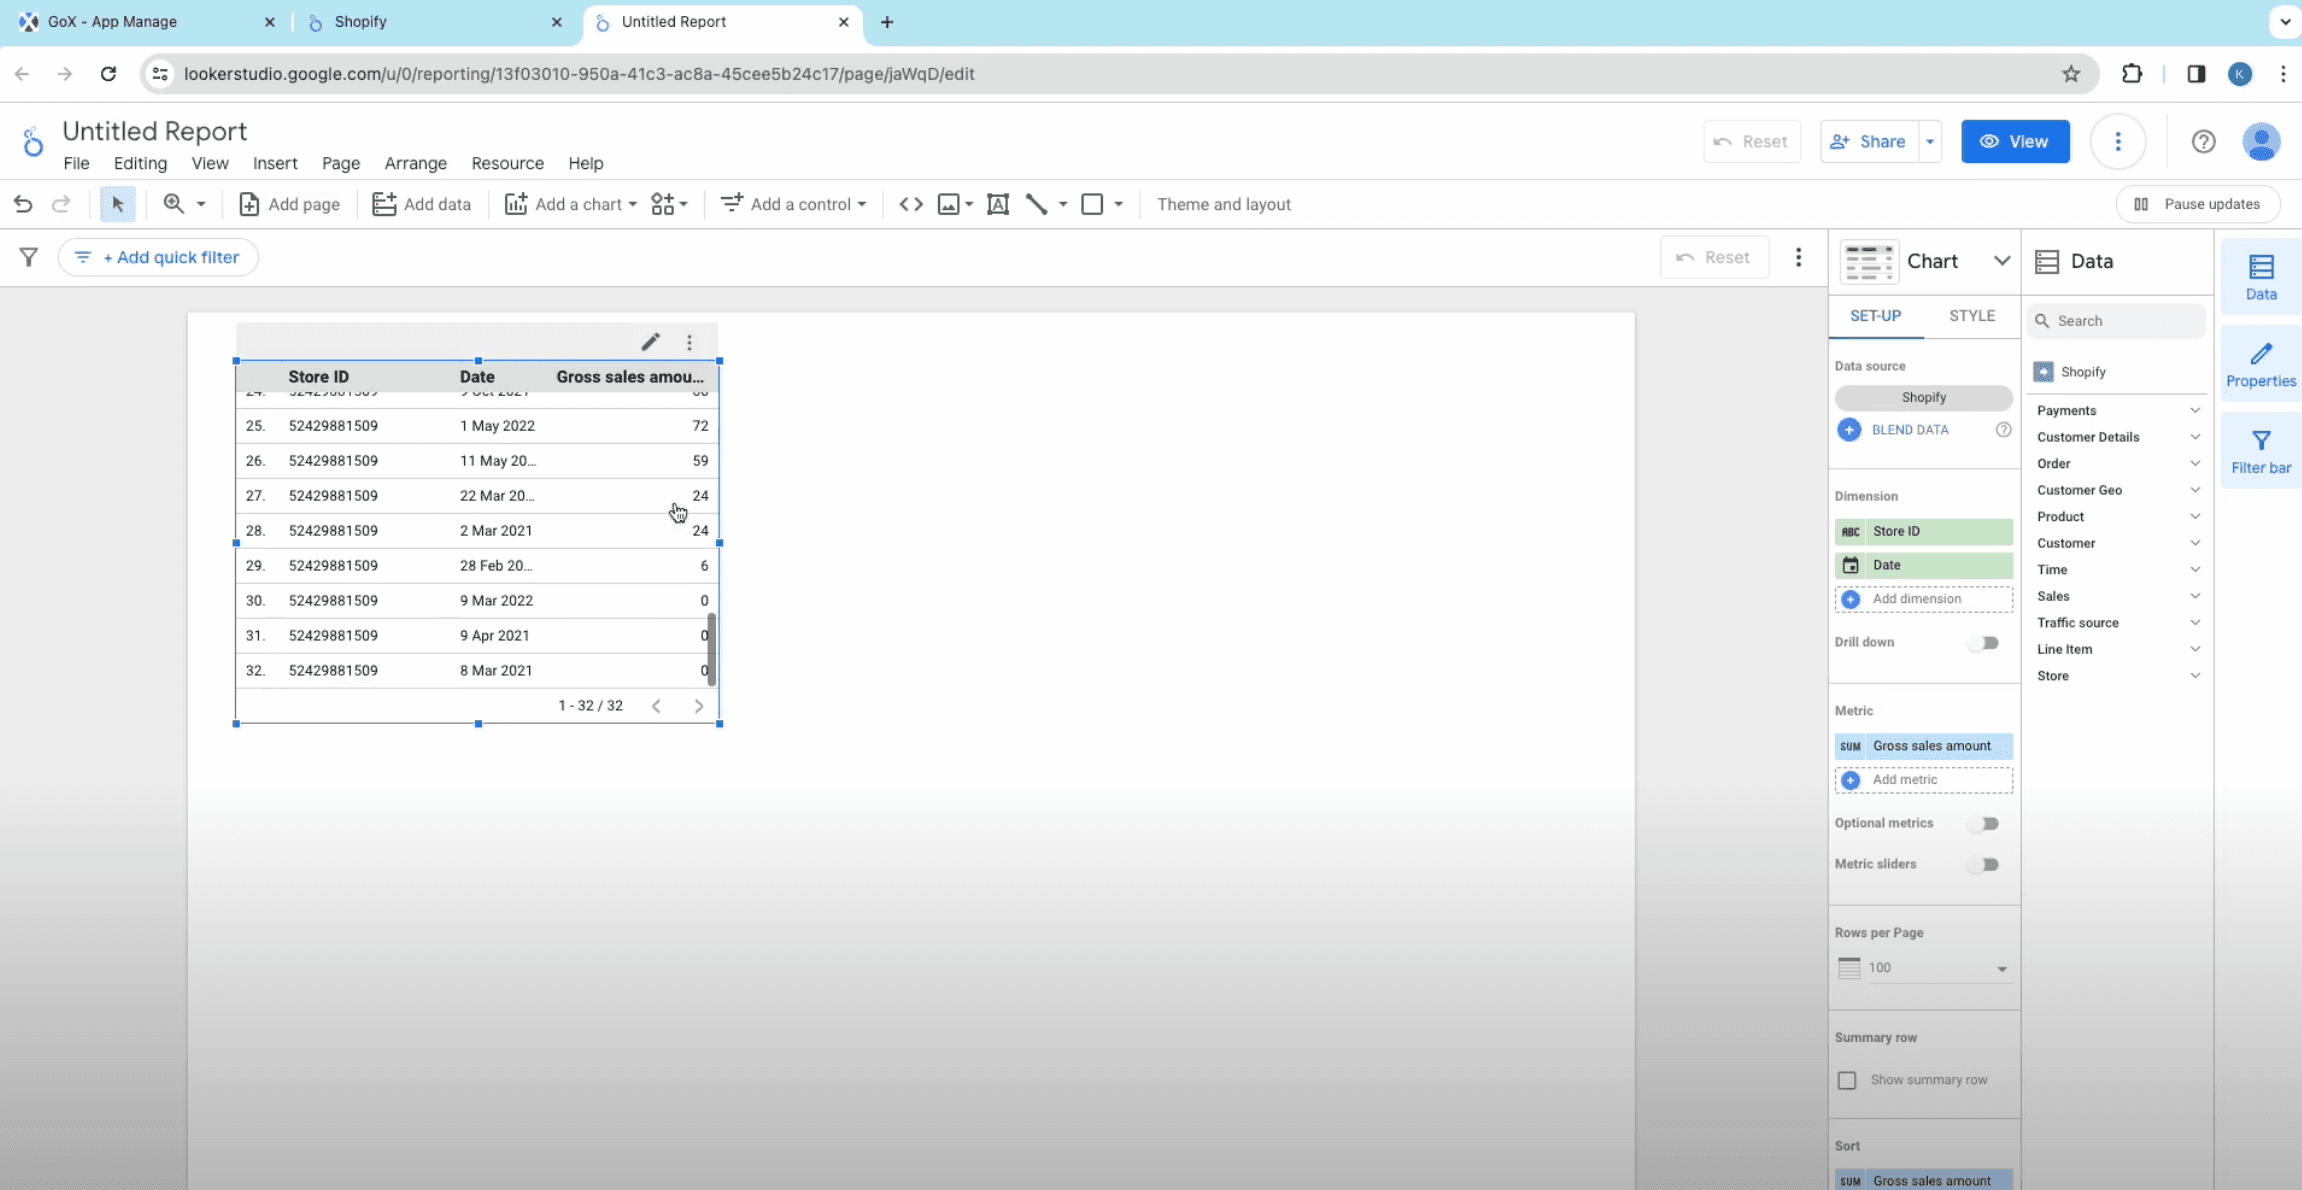Viewport: 2302px width, 1190px height.
Task: Open the Add a chart dropdown
Action: 571,204
